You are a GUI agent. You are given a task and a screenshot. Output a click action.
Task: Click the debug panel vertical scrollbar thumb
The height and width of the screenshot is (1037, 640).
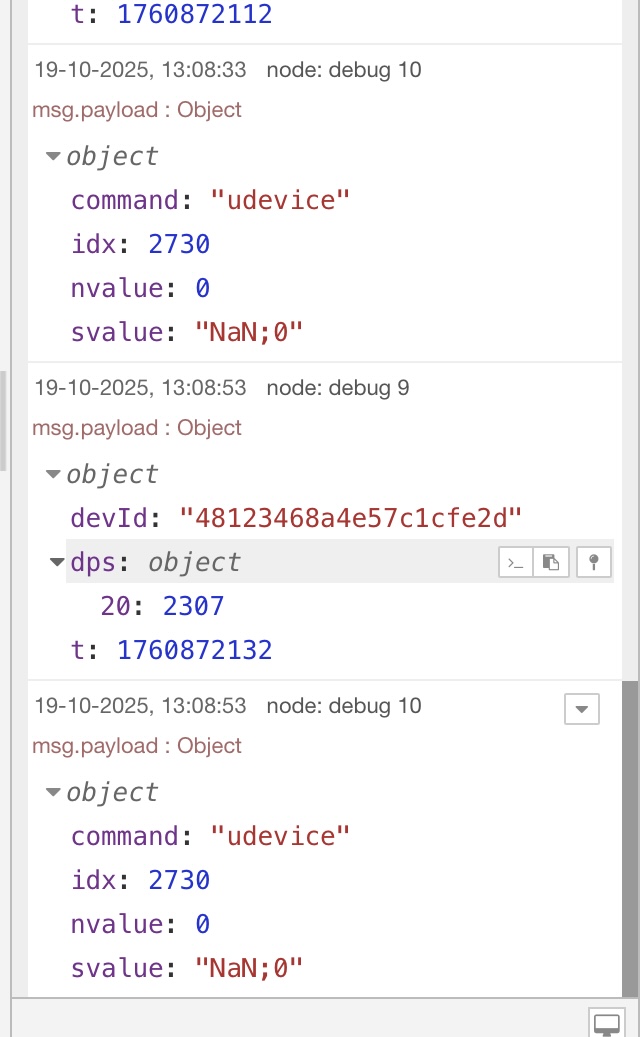[629, 838]
